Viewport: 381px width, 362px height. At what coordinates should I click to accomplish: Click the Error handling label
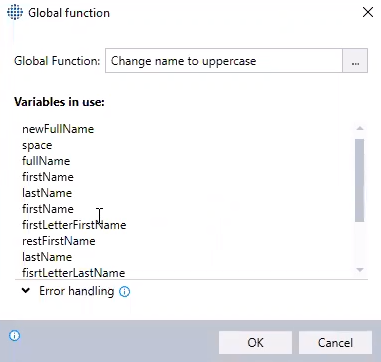(x=77, y=291)
